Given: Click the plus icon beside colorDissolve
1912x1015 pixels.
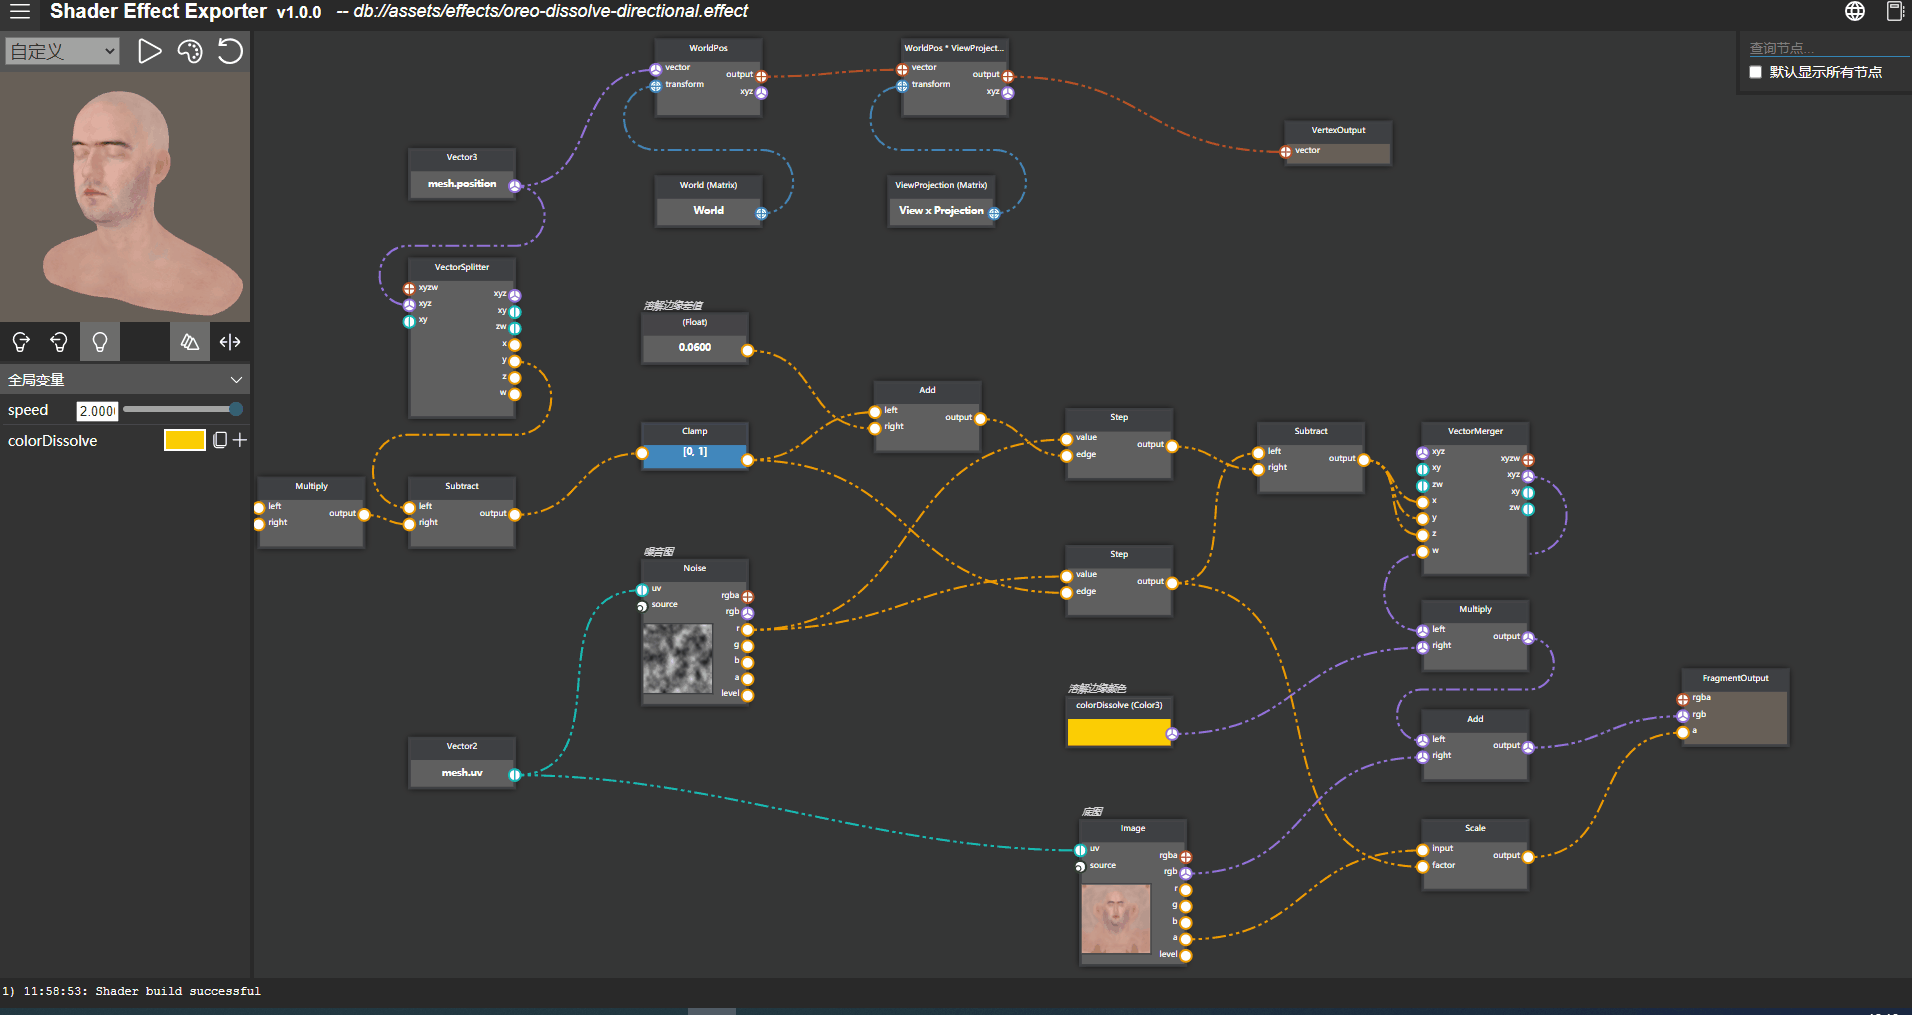Looking at the screenshot, I should tap(240, 440).
